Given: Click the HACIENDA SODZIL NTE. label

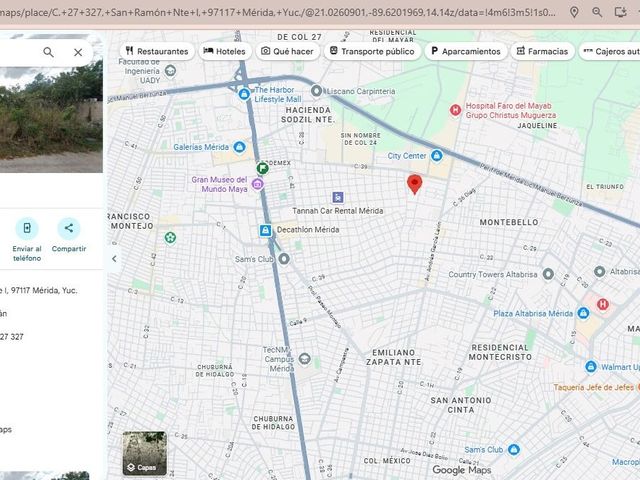Looking at the screenshot, I should [x=308, y=115].
